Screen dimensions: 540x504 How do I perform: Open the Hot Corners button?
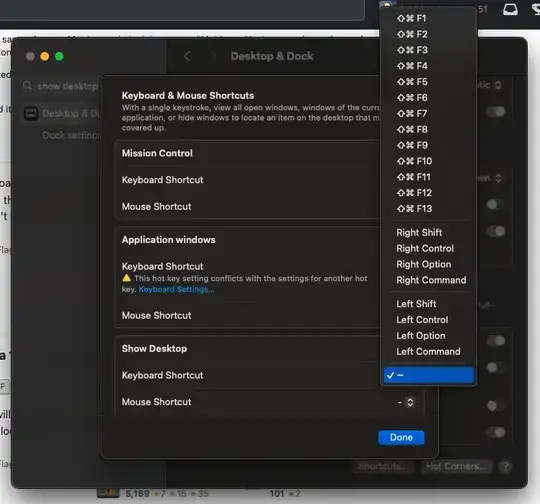coord(456,466)
